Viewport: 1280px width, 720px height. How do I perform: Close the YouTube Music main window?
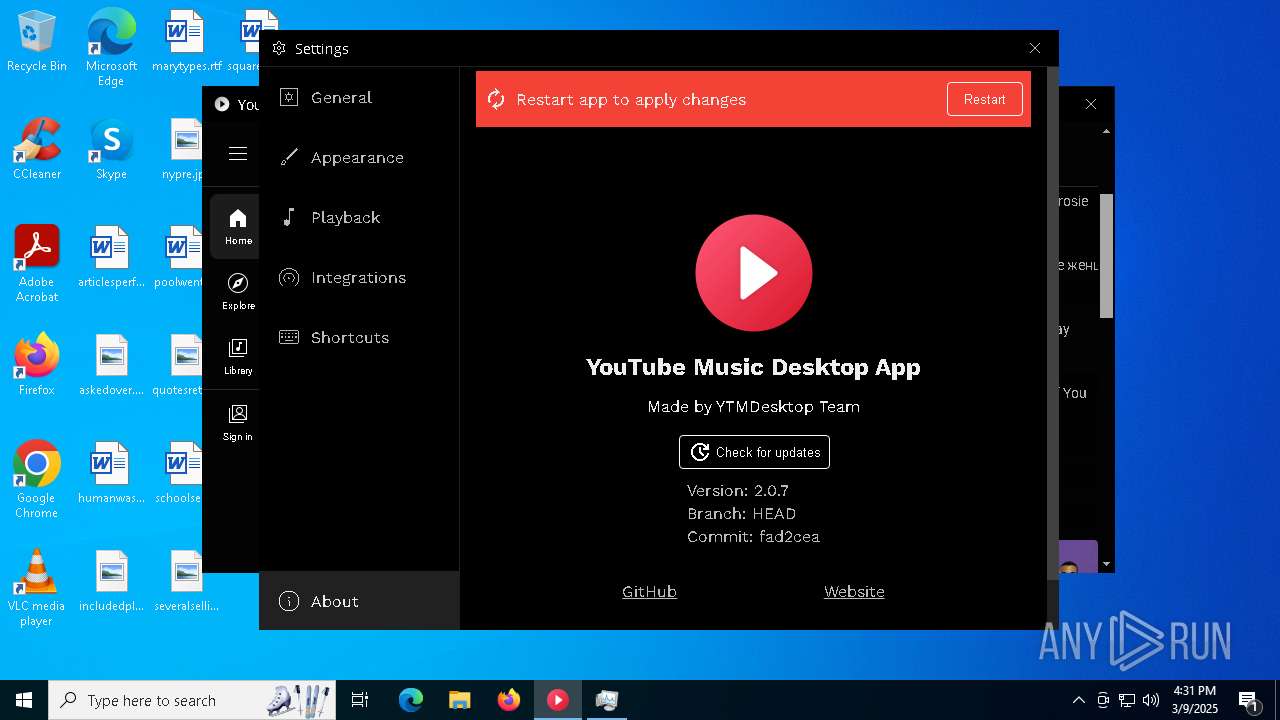point(1091,104)
